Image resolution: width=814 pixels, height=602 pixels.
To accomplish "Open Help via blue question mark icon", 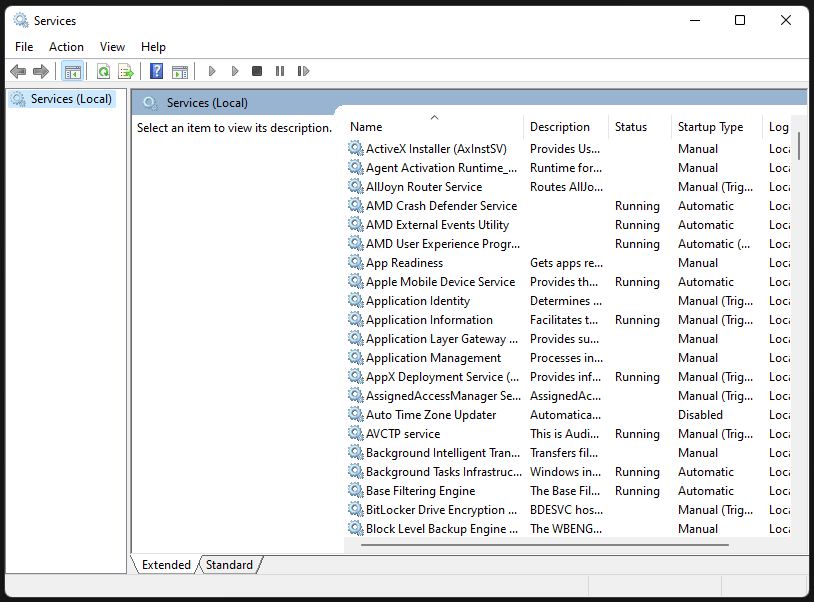I will pos(156,71).
